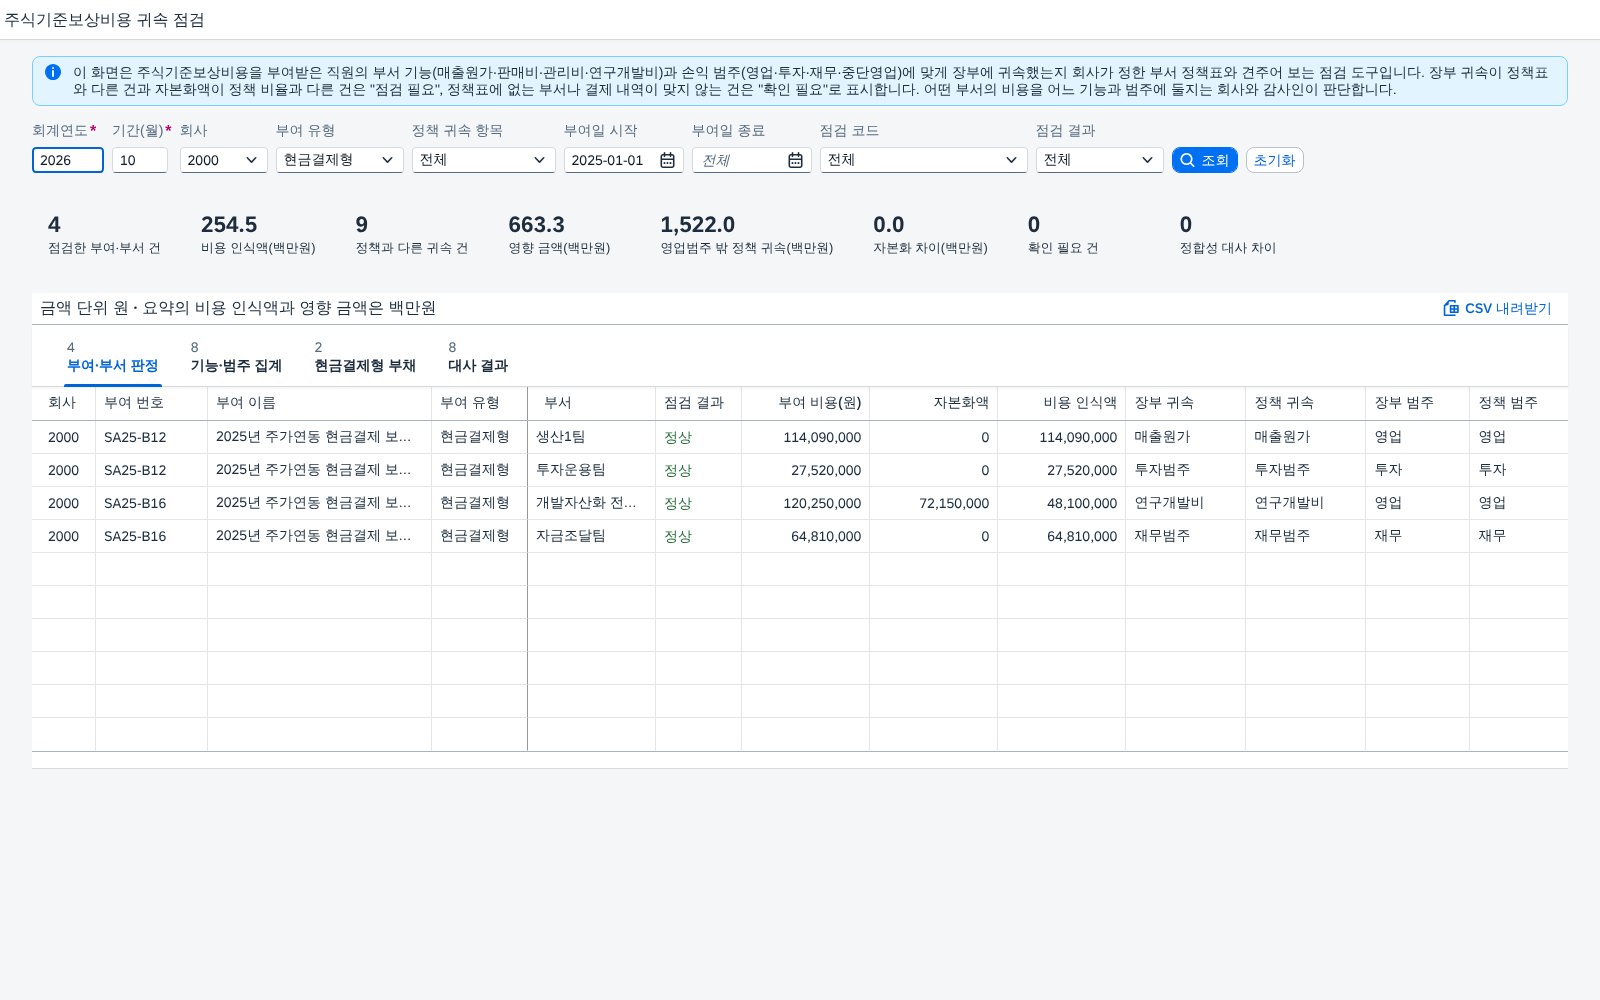Screen dimensions: 1600x1000
Task: Click the CSV 내려받기 link text
Action: (1508, 308)
